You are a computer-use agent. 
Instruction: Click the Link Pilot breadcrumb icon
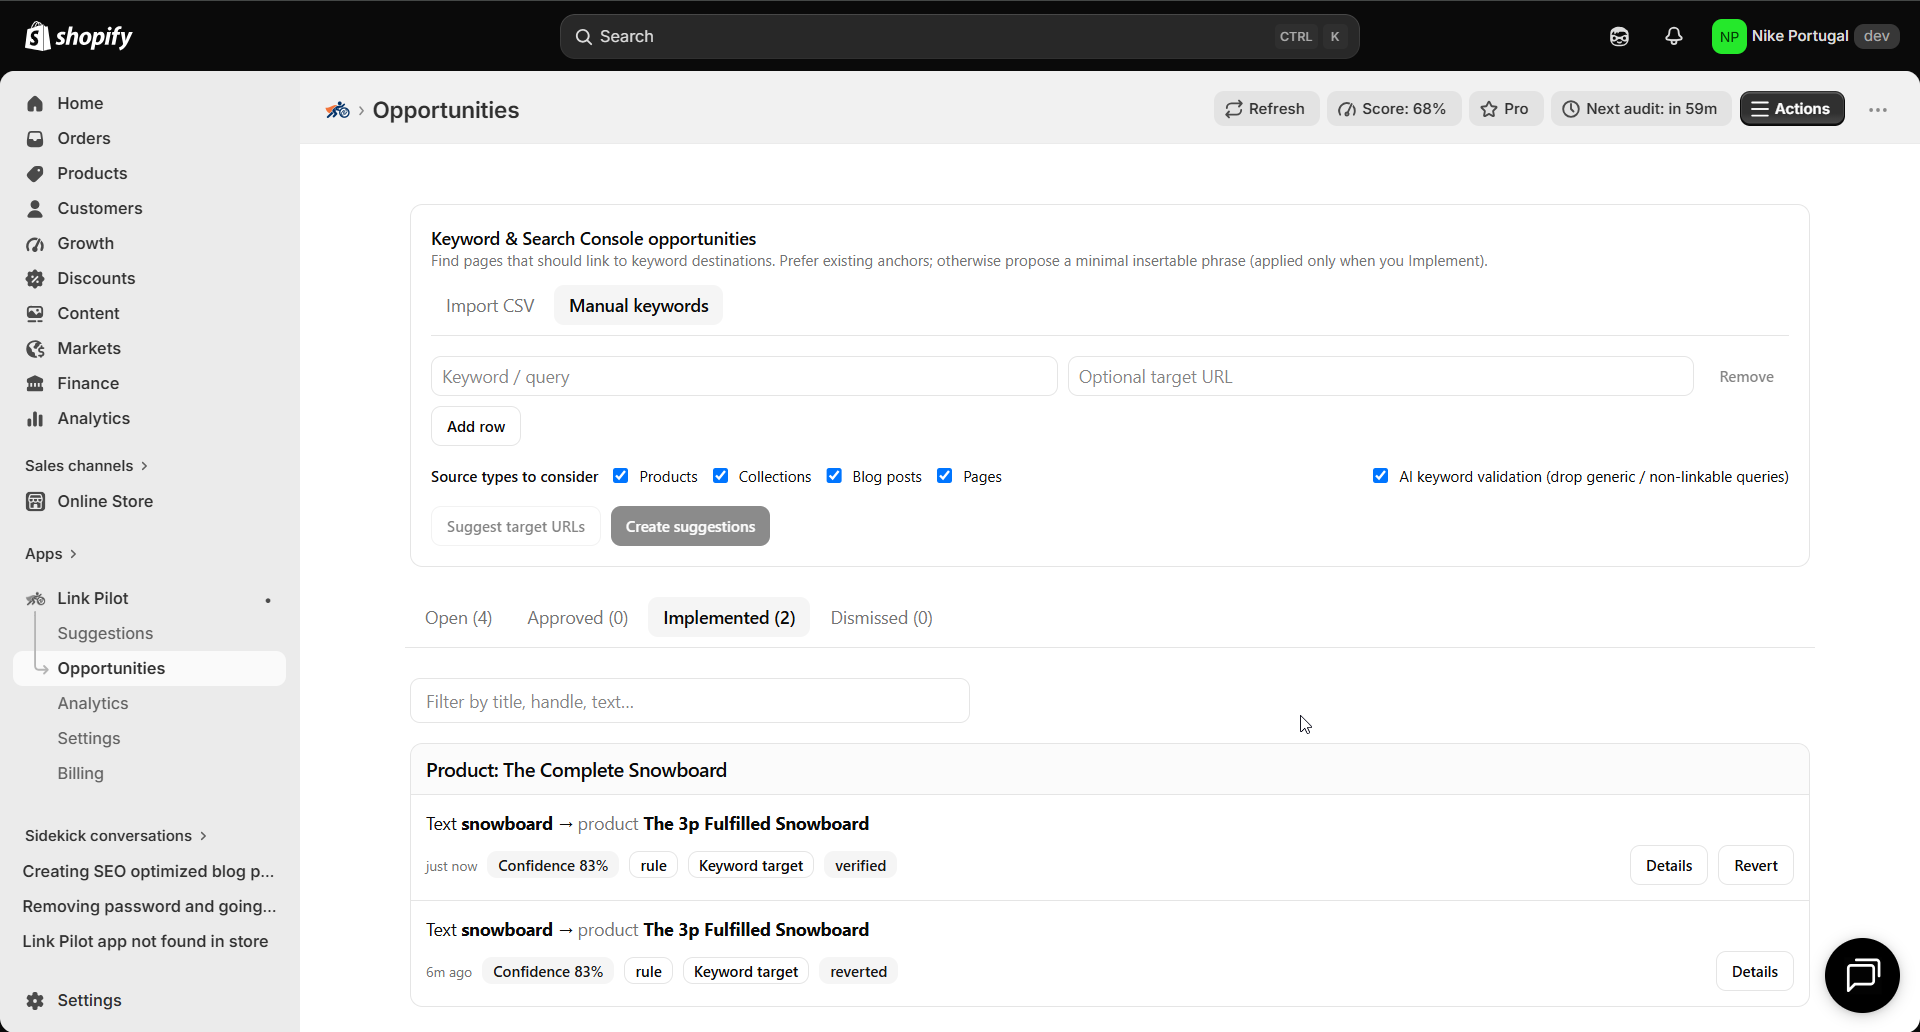point(337,110)
